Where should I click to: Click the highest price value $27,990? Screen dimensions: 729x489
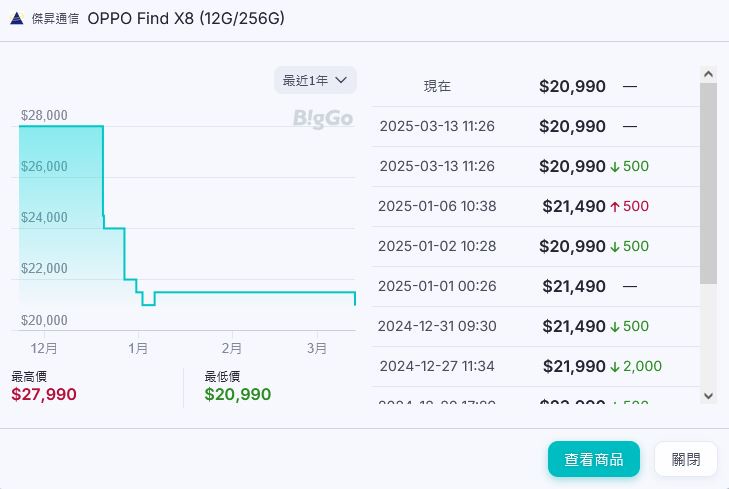click(x=44, y=394)
